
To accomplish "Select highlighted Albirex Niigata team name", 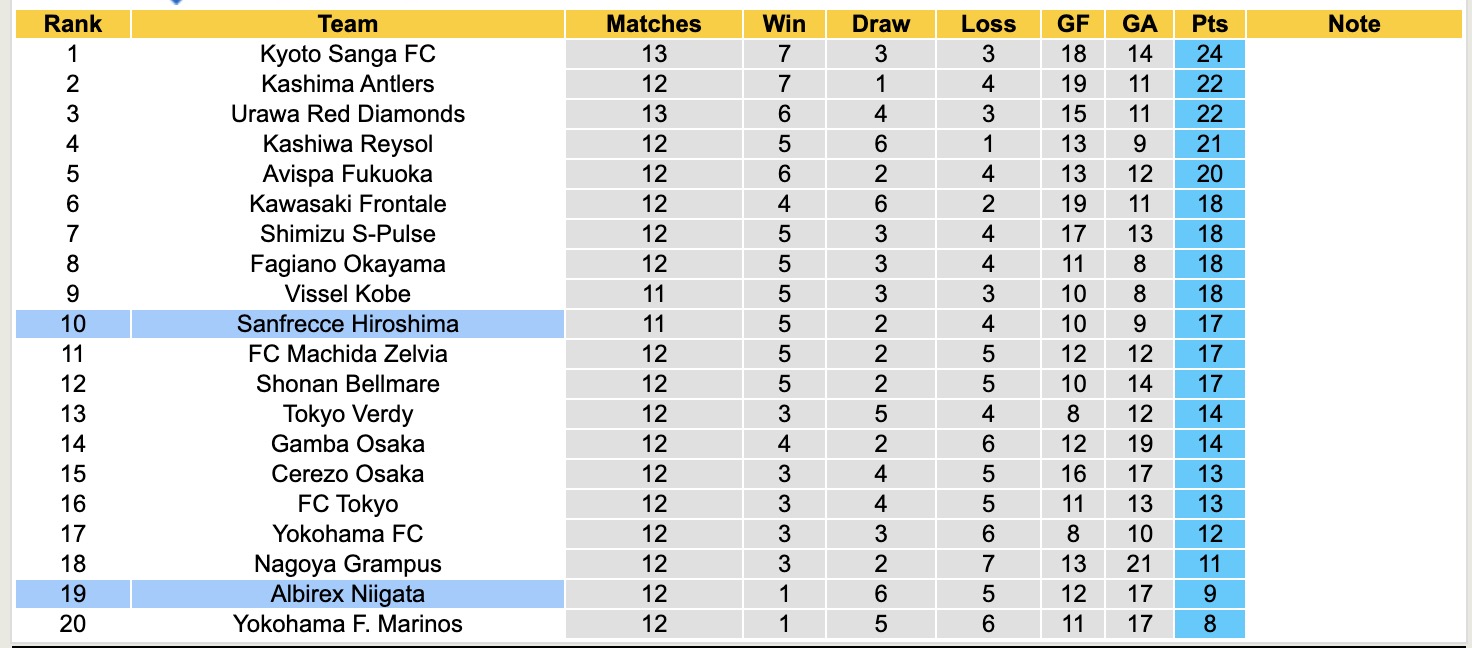I will [x=347, y=594].
